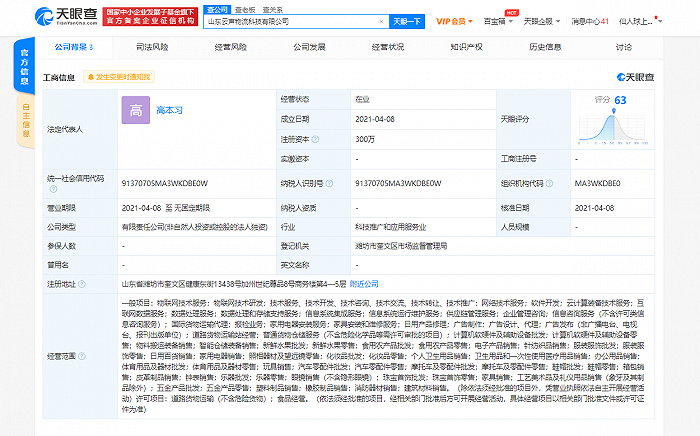The image size is (700, 436).
Task: Expand the 天眼企服 dropdown menu
Action: [542, 21]
